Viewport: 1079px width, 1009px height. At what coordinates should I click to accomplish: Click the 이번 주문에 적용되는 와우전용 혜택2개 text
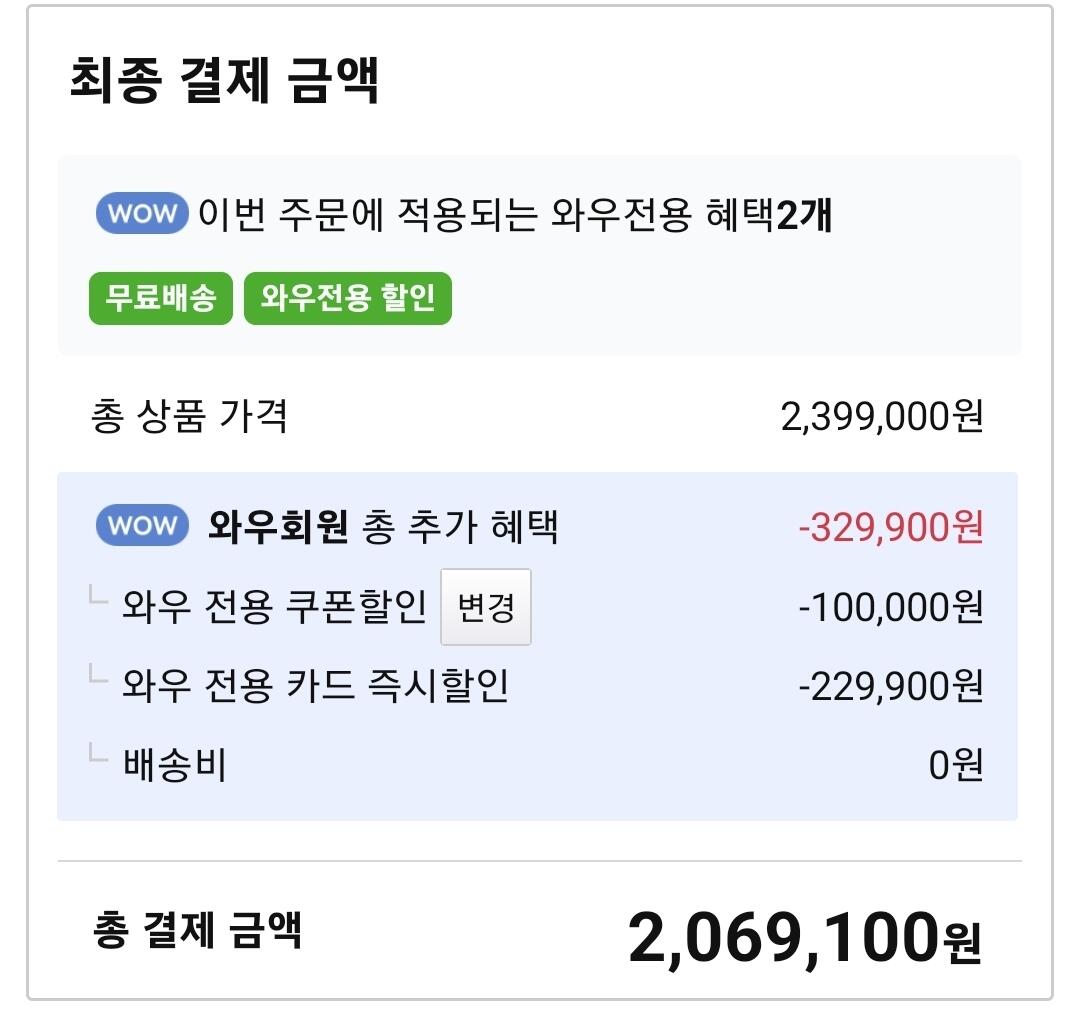515,215
